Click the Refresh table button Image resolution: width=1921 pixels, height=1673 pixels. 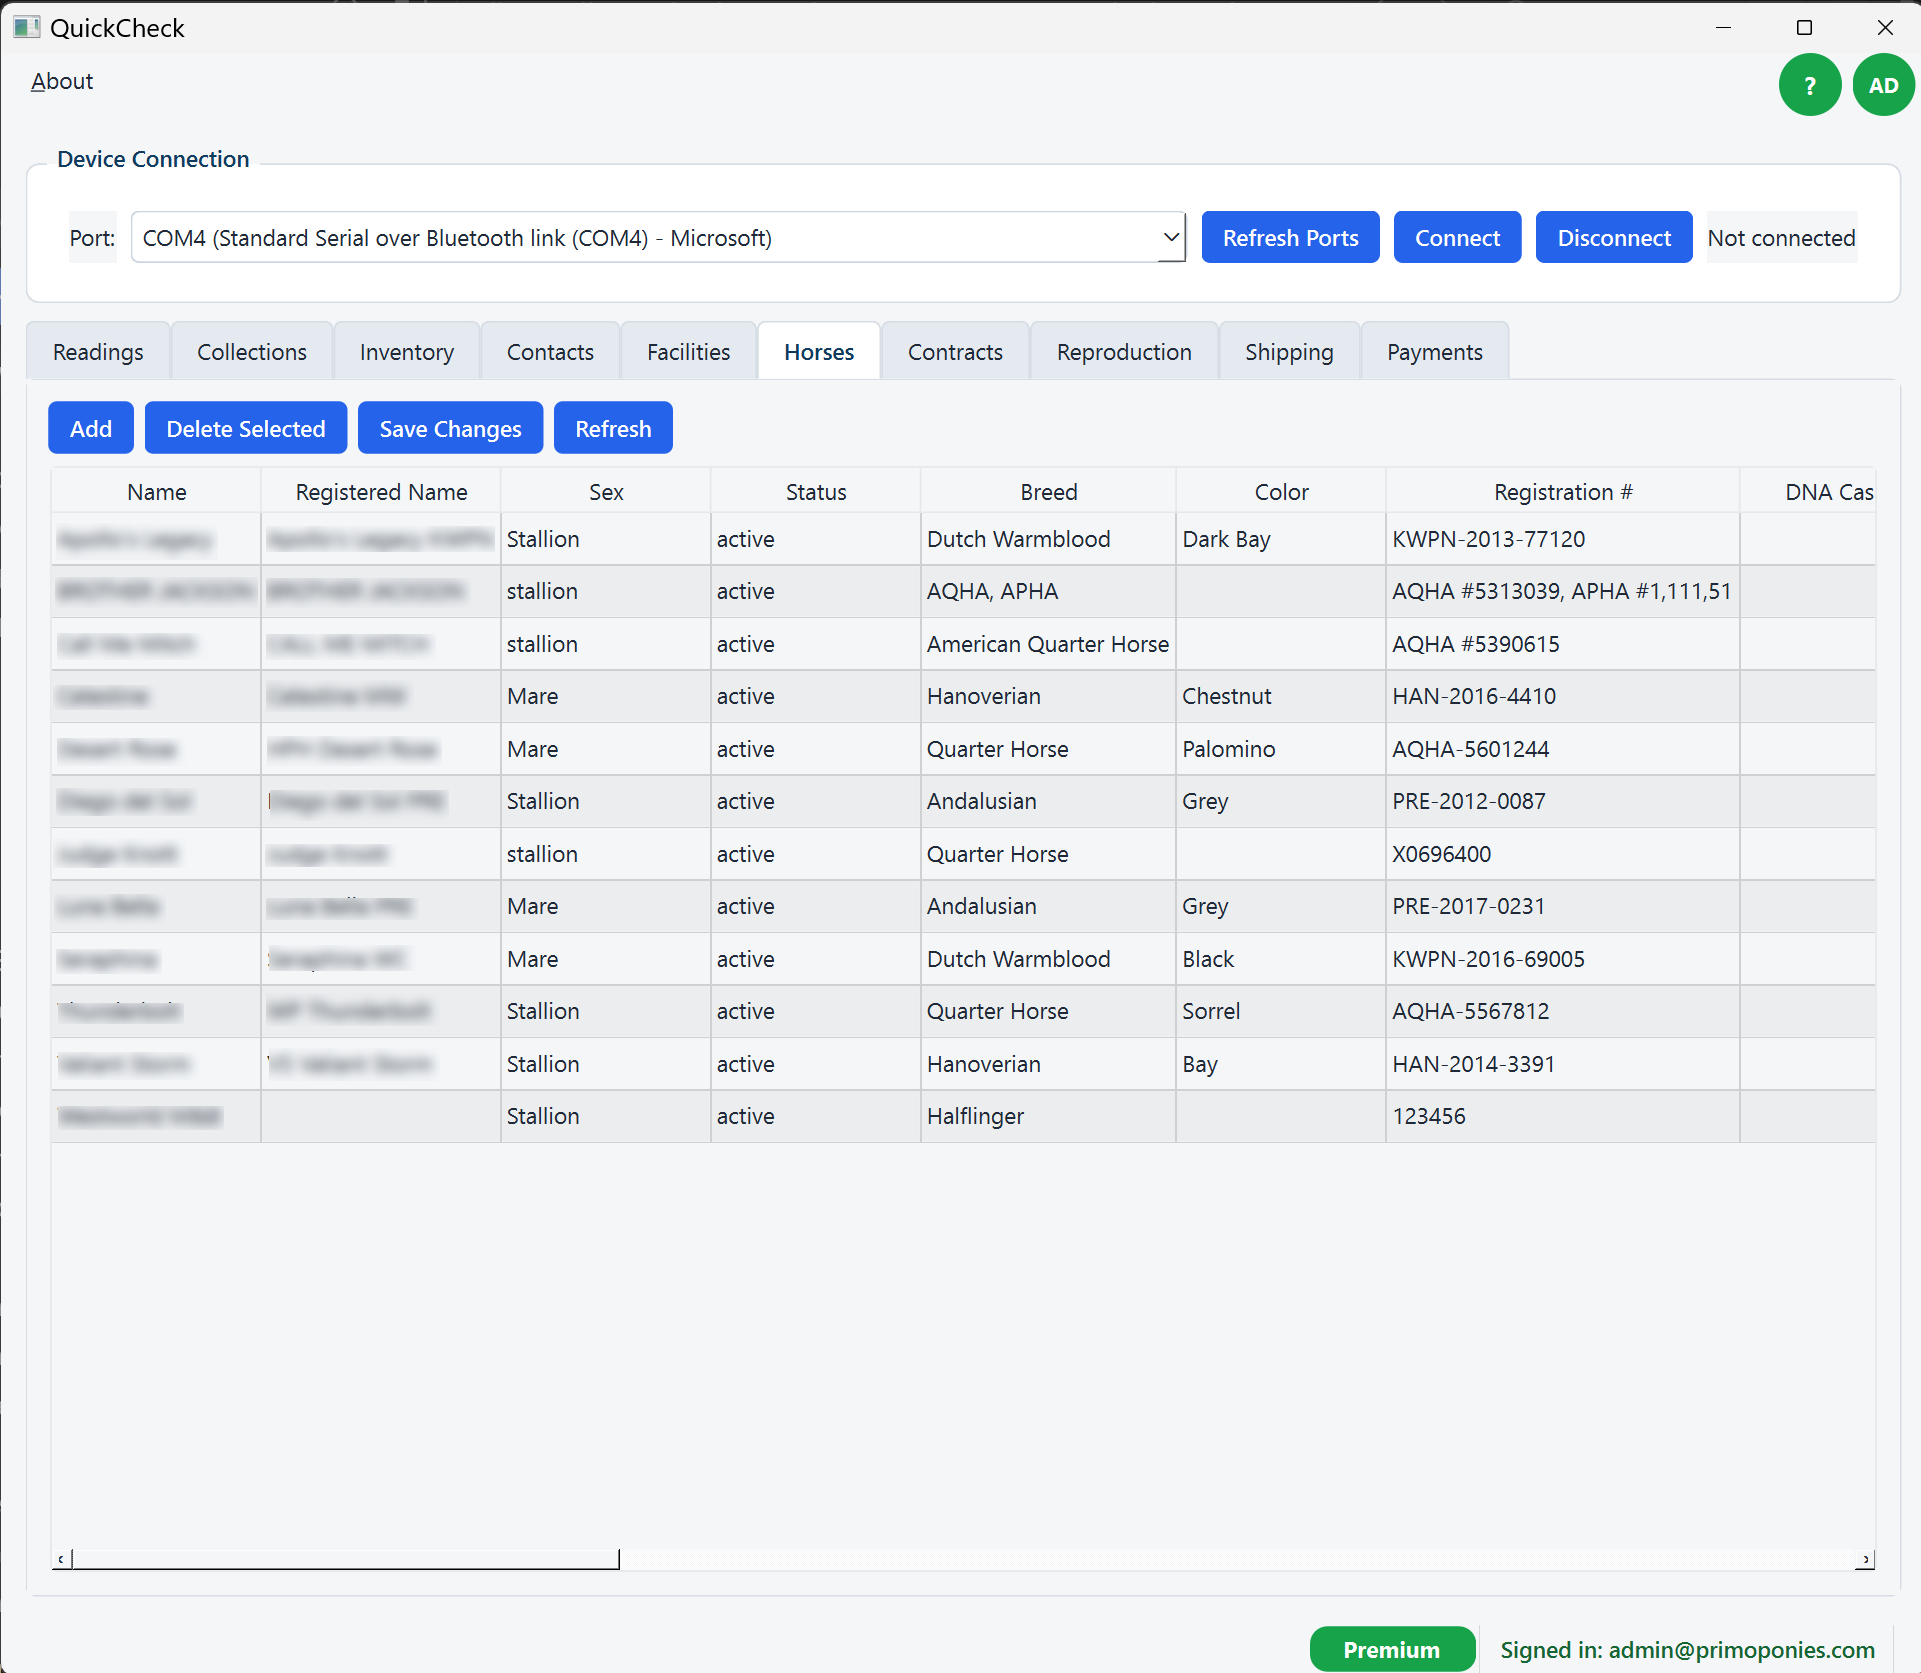coord(613,428)
